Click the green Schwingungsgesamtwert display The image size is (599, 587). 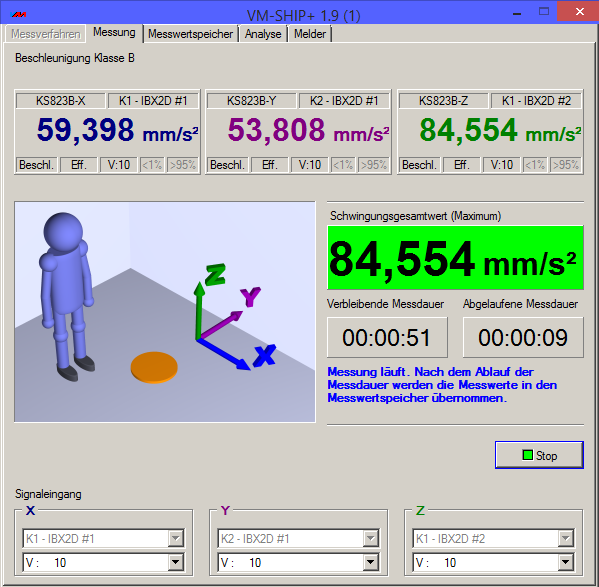tap(455, 258)
